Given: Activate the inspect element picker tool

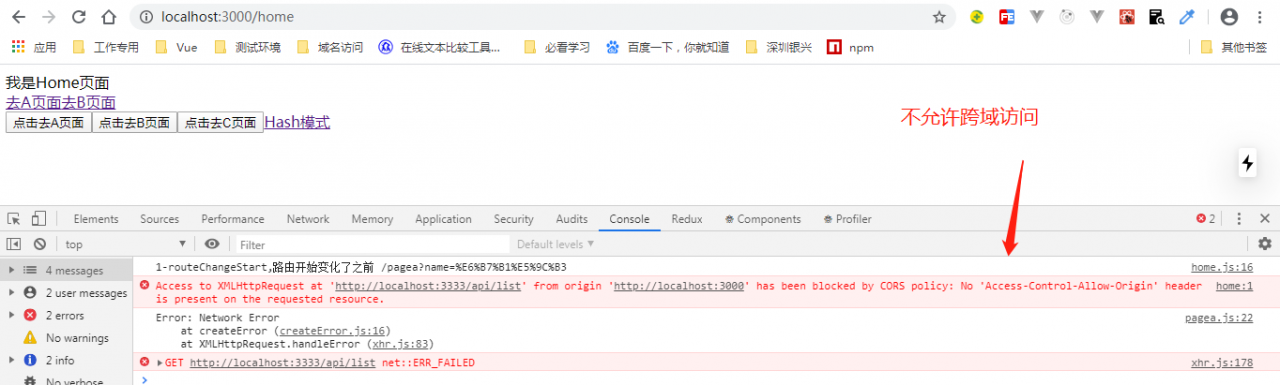Looking at the screenshot, I should pos(14,219).
